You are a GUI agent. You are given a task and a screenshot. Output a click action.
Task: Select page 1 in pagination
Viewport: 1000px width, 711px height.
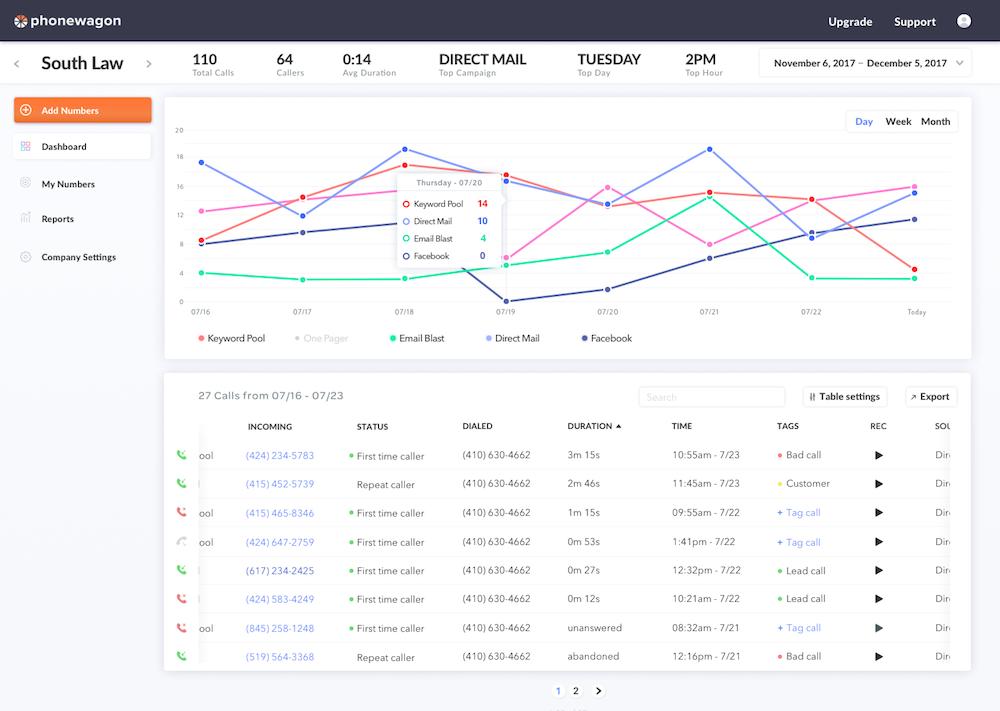559,691
